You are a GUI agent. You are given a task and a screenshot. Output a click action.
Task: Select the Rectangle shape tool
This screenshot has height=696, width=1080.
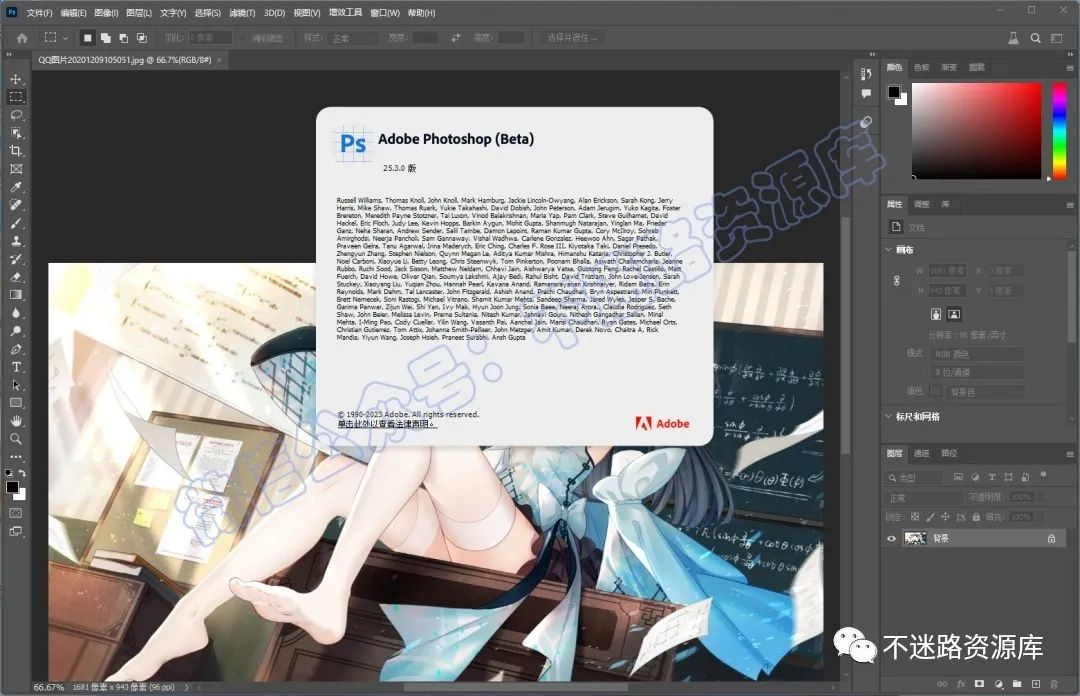(16, 402)
